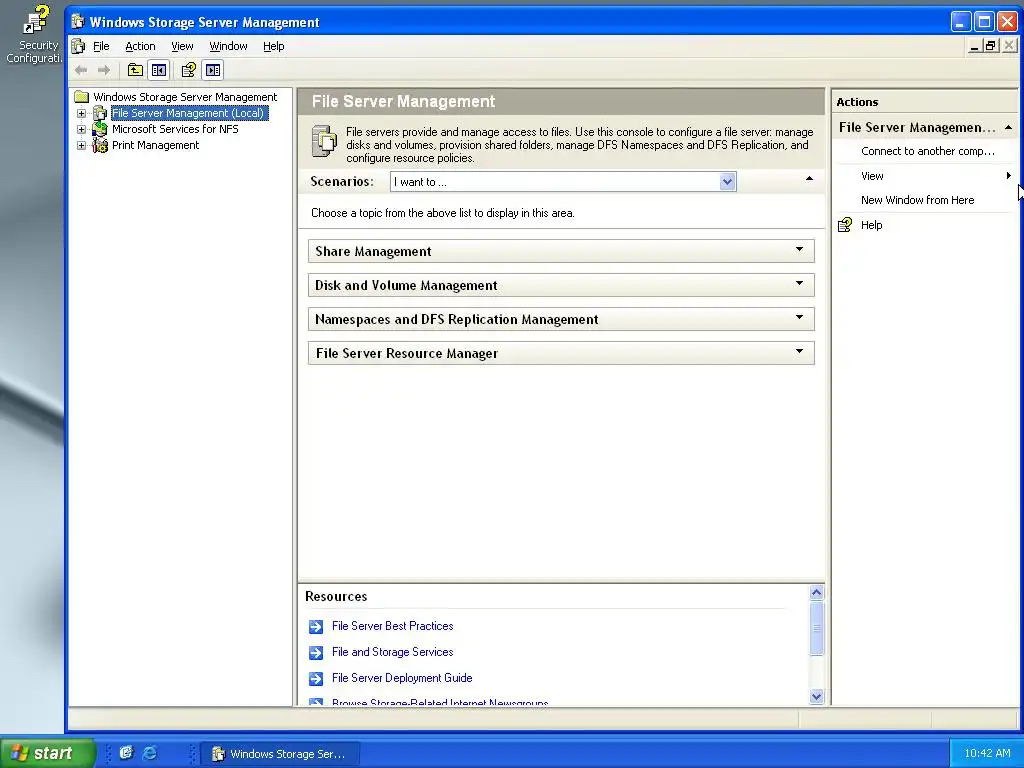Click the Help toolbar icon with question mark
Image resolution: width=1024 pixels, height=768 pixels.
[189, 70]
